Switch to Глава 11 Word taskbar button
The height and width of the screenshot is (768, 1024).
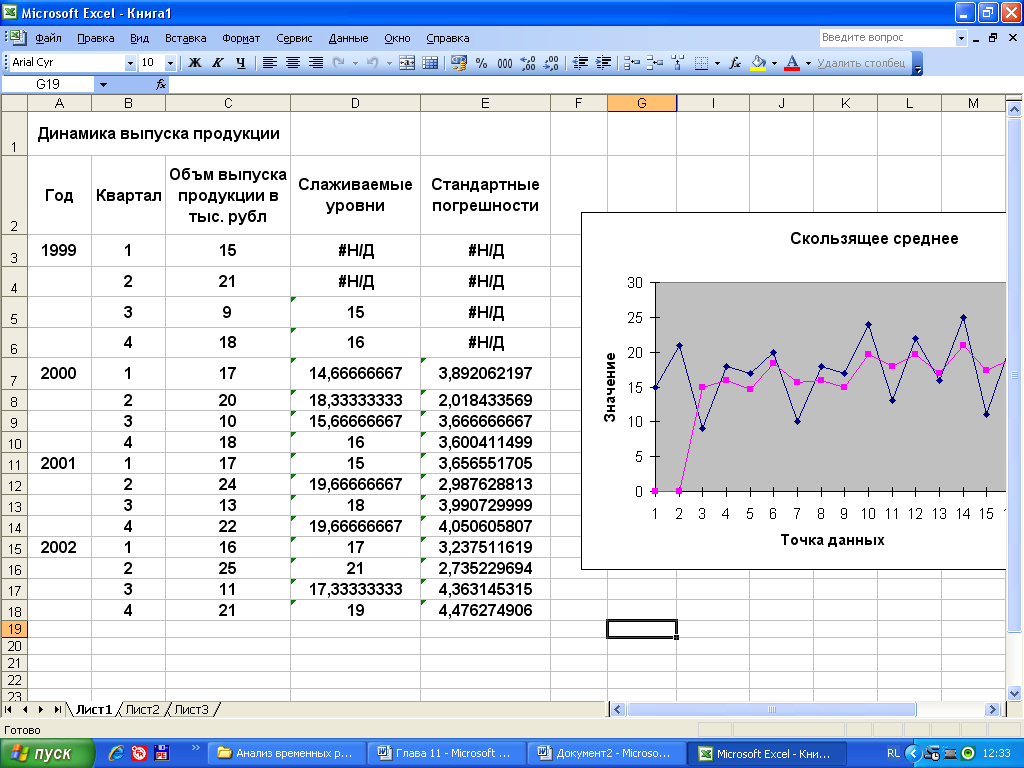(x=446, y=754)
